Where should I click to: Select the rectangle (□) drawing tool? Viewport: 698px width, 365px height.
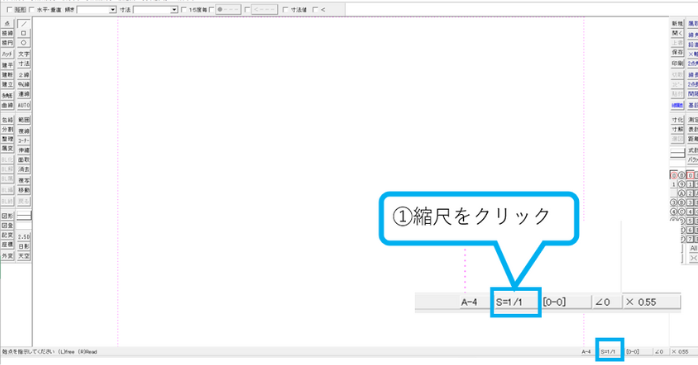click(x=24, y=33)
